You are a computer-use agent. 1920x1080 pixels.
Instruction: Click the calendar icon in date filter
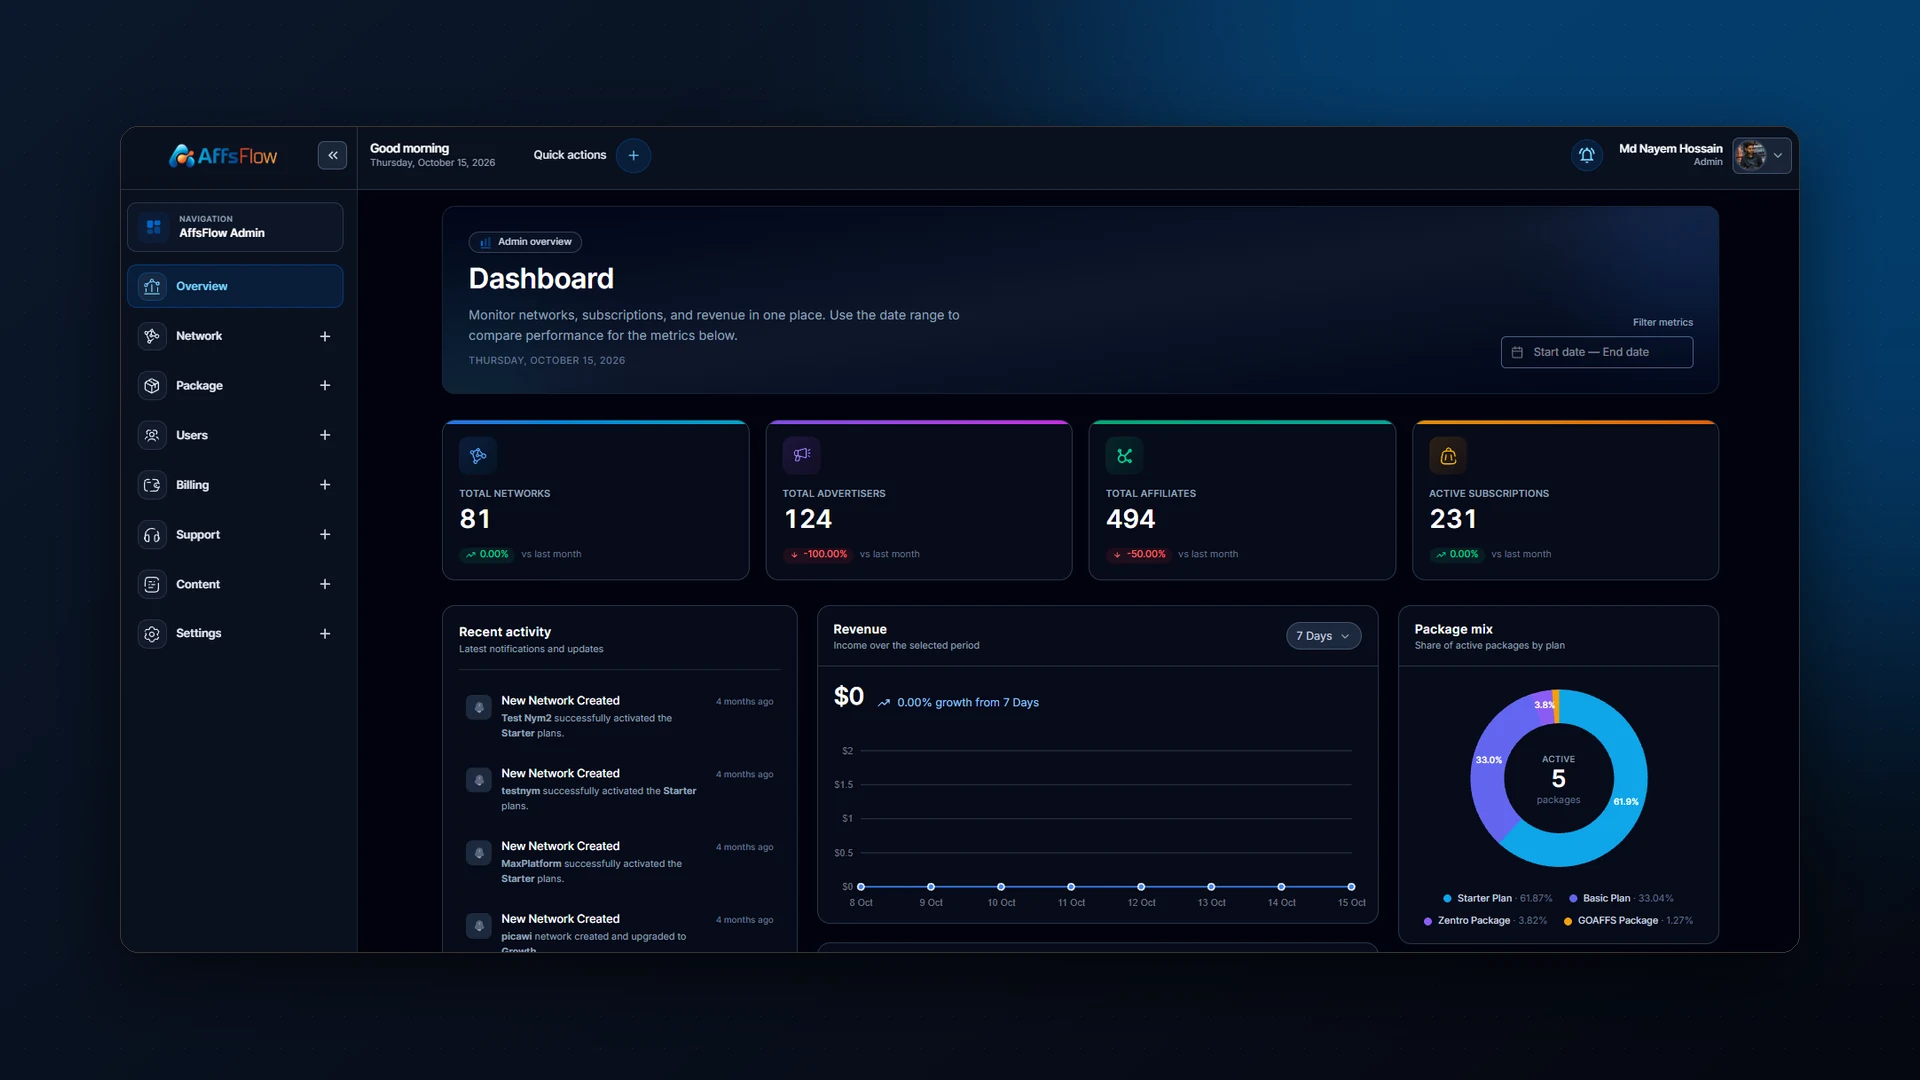[x=1517, y=352]
